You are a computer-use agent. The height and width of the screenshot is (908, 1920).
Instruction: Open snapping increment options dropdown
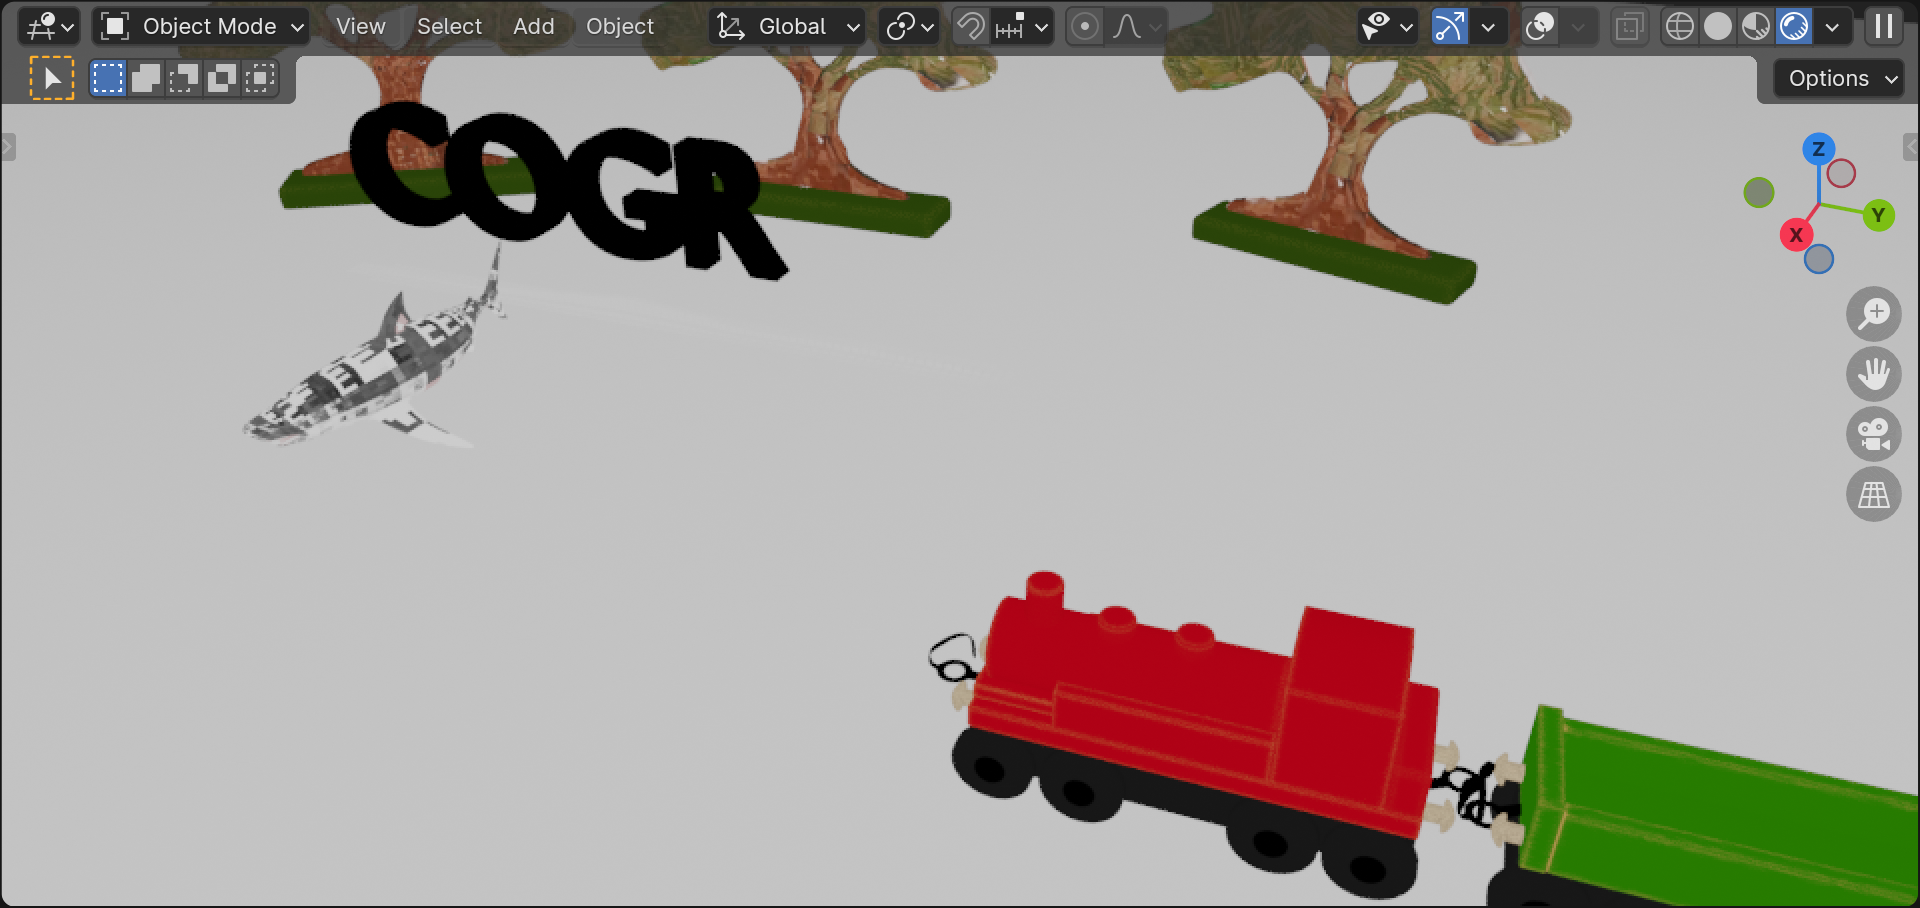tap(1021, 27)
